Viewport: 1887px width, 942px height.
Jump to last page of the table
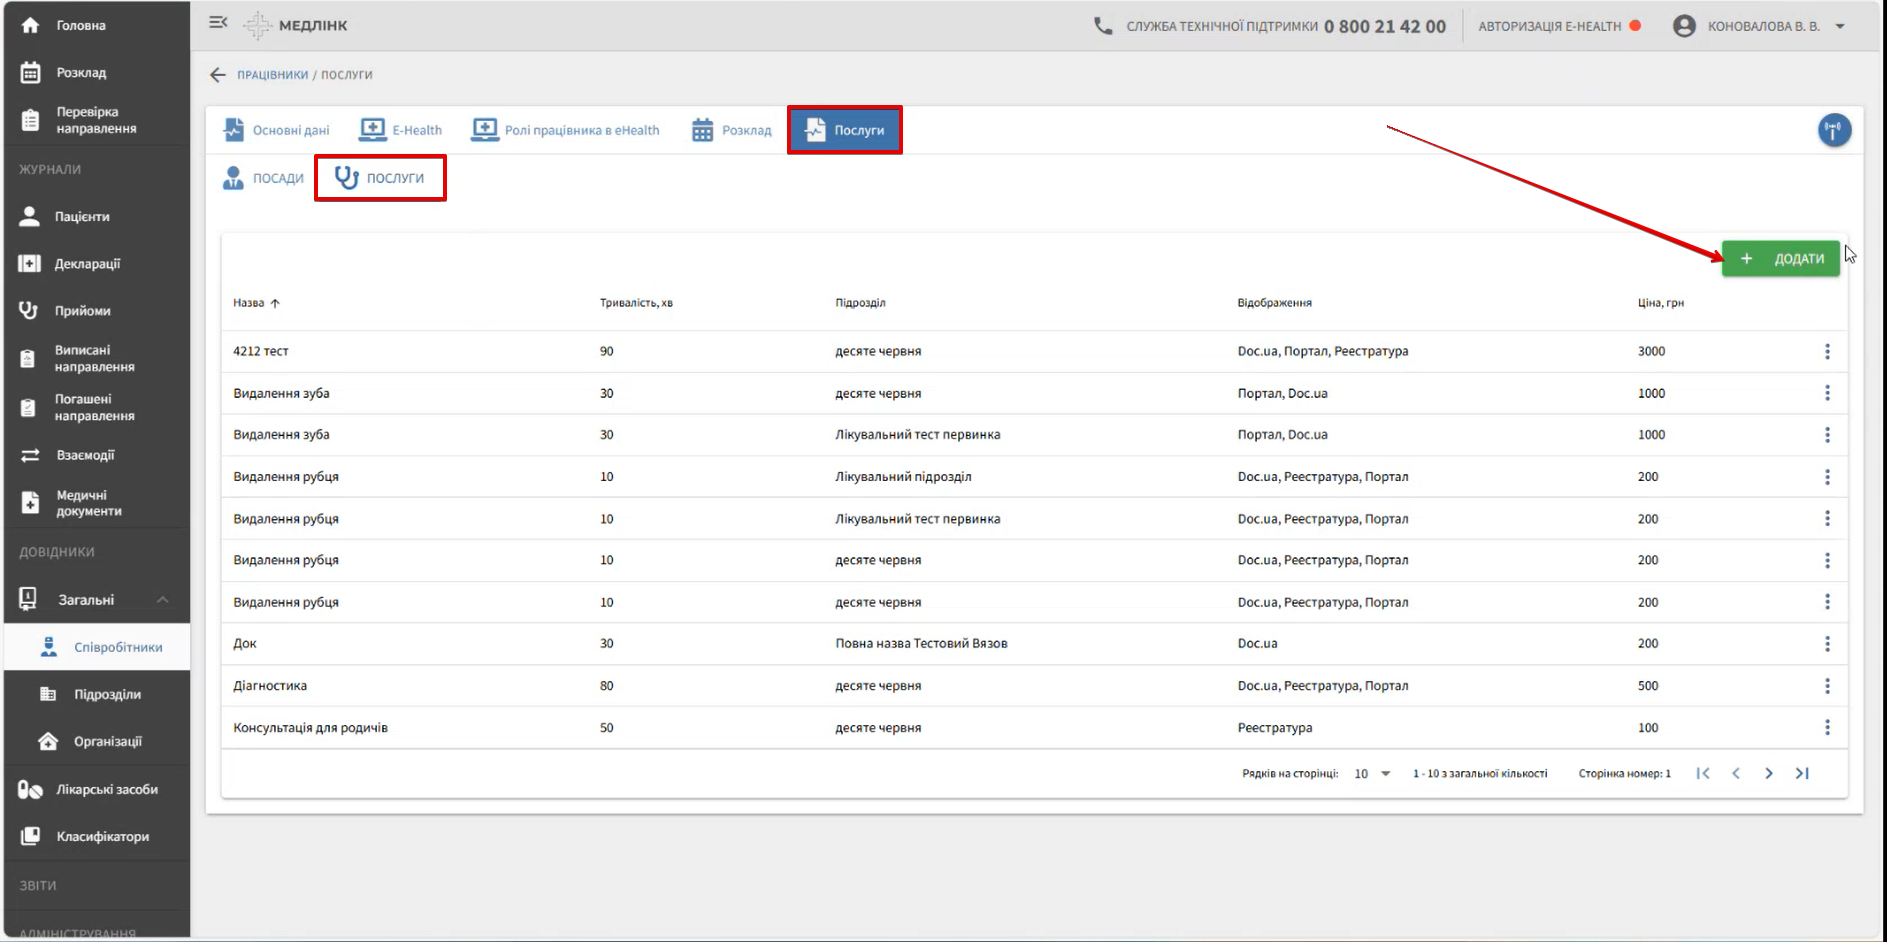[x=1801, y=773]
